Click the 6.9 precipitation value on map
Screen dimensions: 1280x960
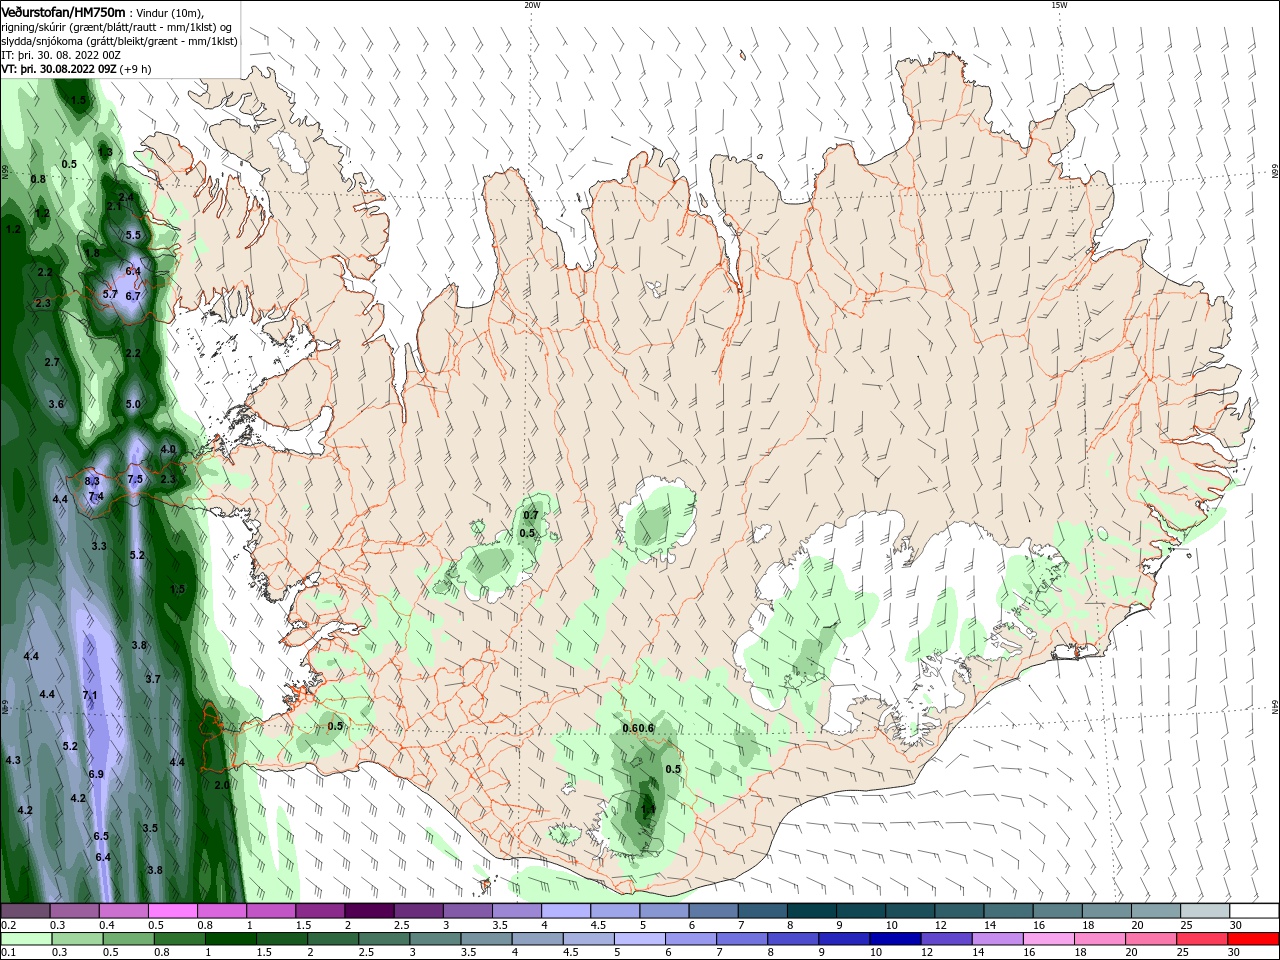point(96,774)
